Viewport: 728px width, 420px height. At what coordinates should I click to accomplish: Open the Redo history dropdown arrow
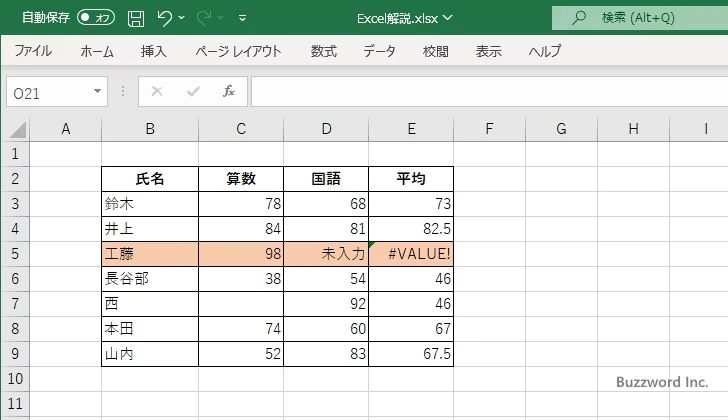pyautogui.click(x=221, y=18)
